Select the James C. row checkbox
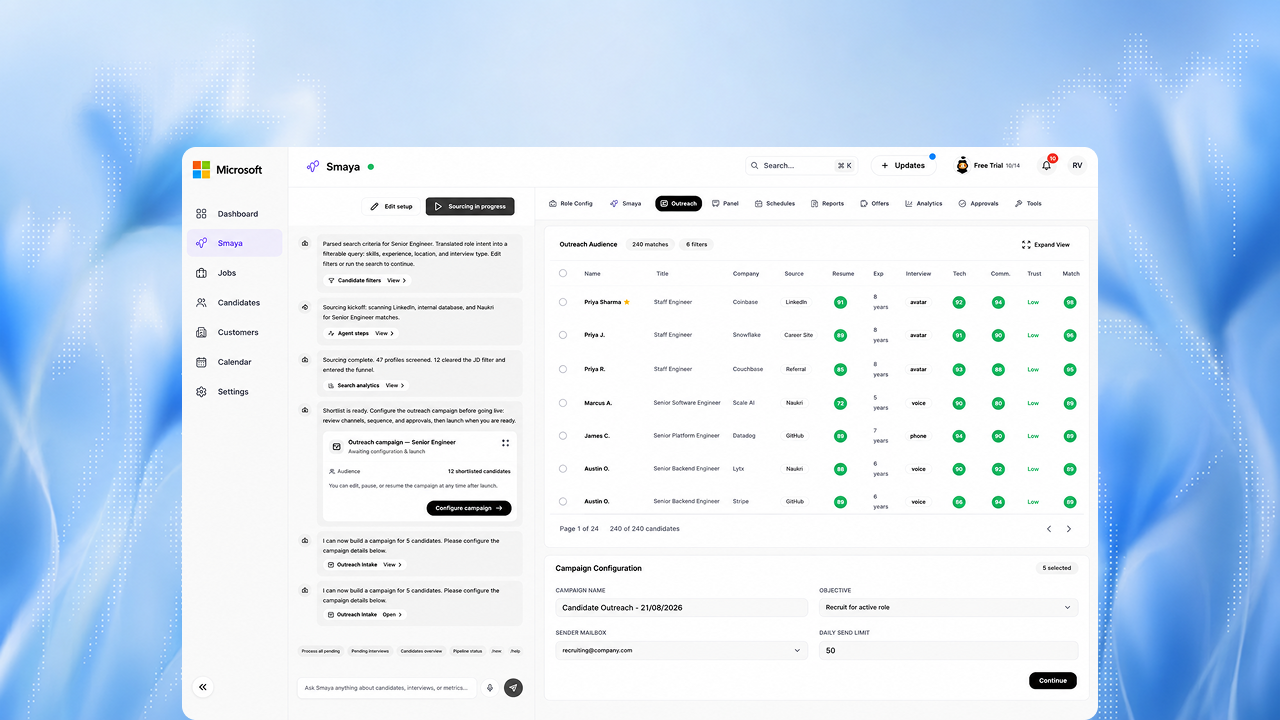The width and height of the screenshot is (1280, 720). coord(563,436)
